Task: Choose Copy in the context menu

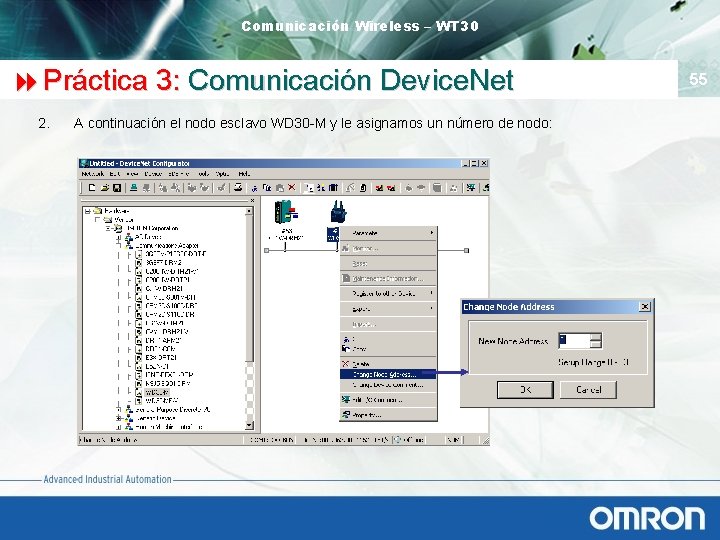Action: [x=388, y=349]
